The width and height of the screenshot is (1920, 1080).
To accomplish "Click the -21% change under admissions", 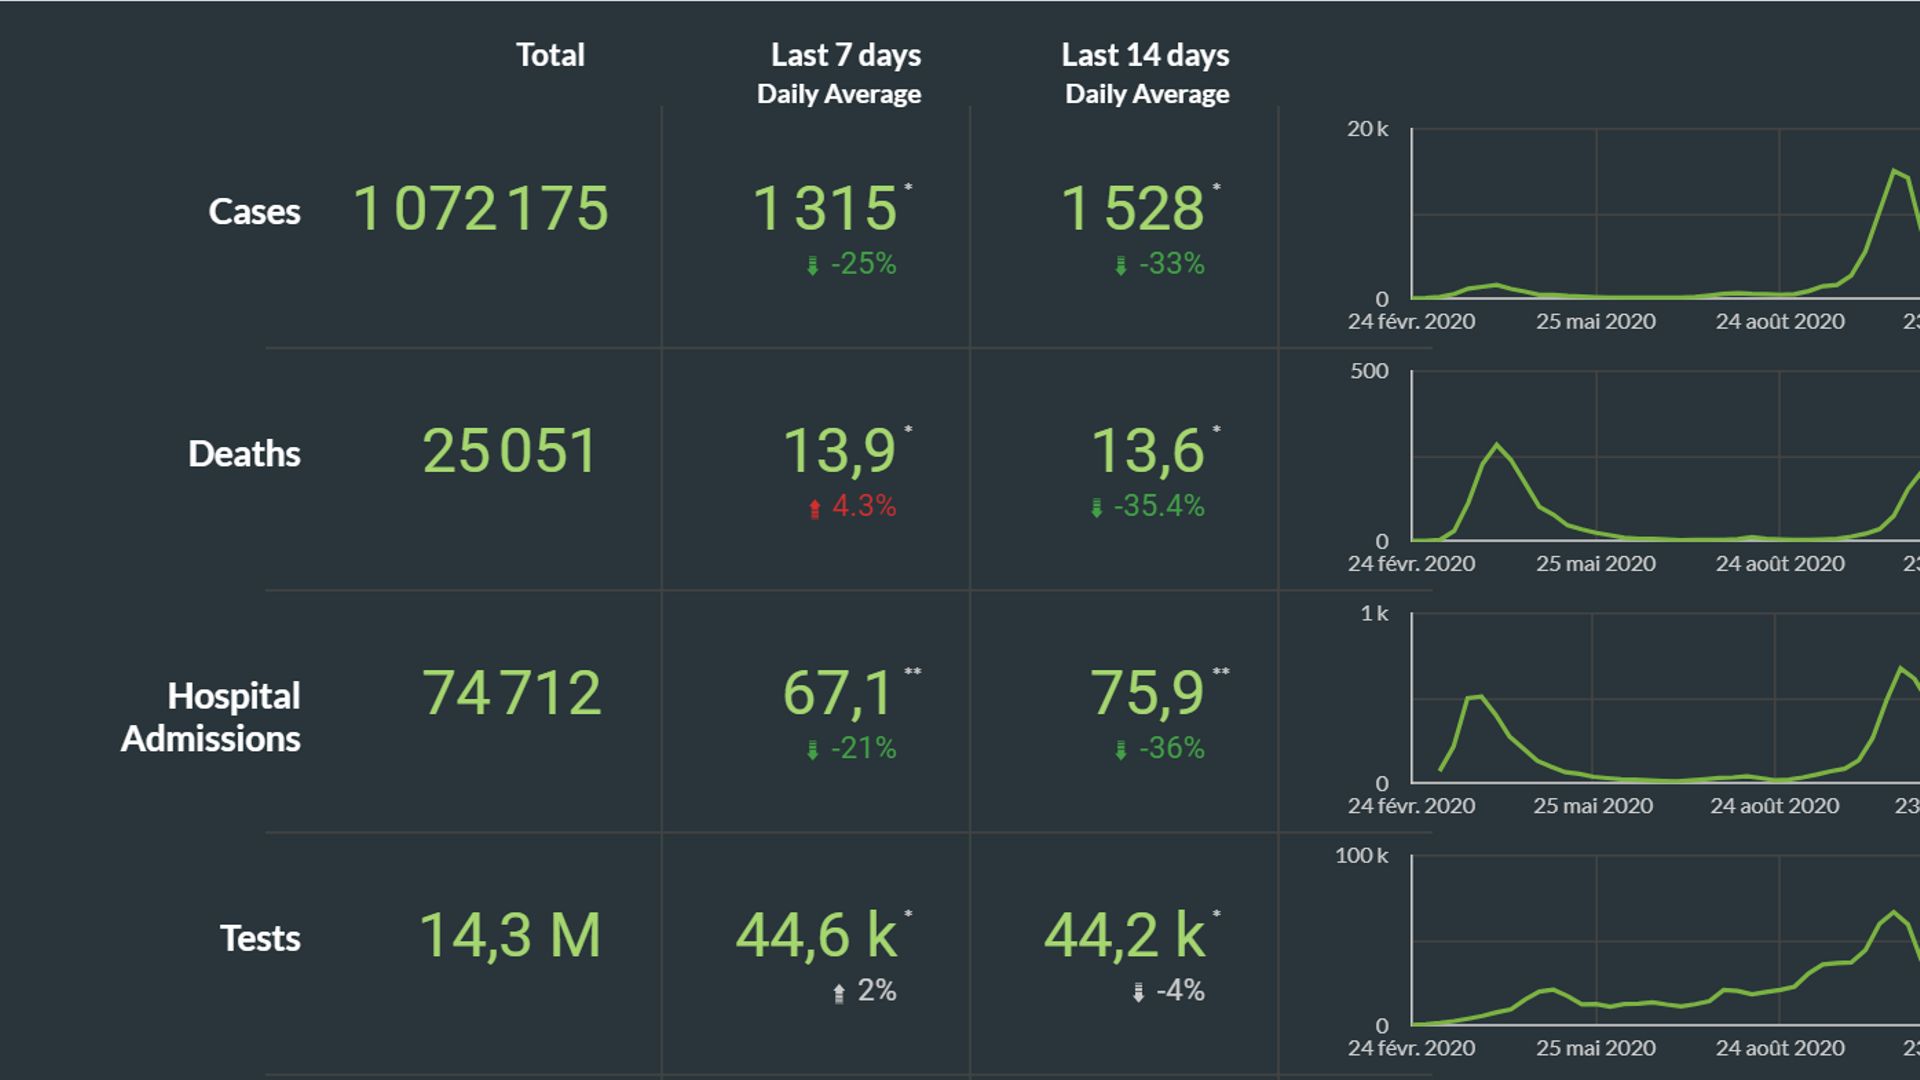I will click(x=863, y=748).
